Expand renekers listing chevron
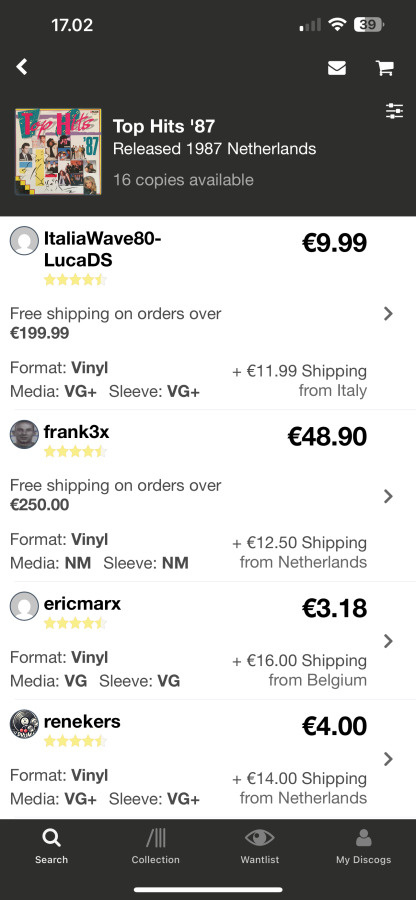 (x=388, y=759)
